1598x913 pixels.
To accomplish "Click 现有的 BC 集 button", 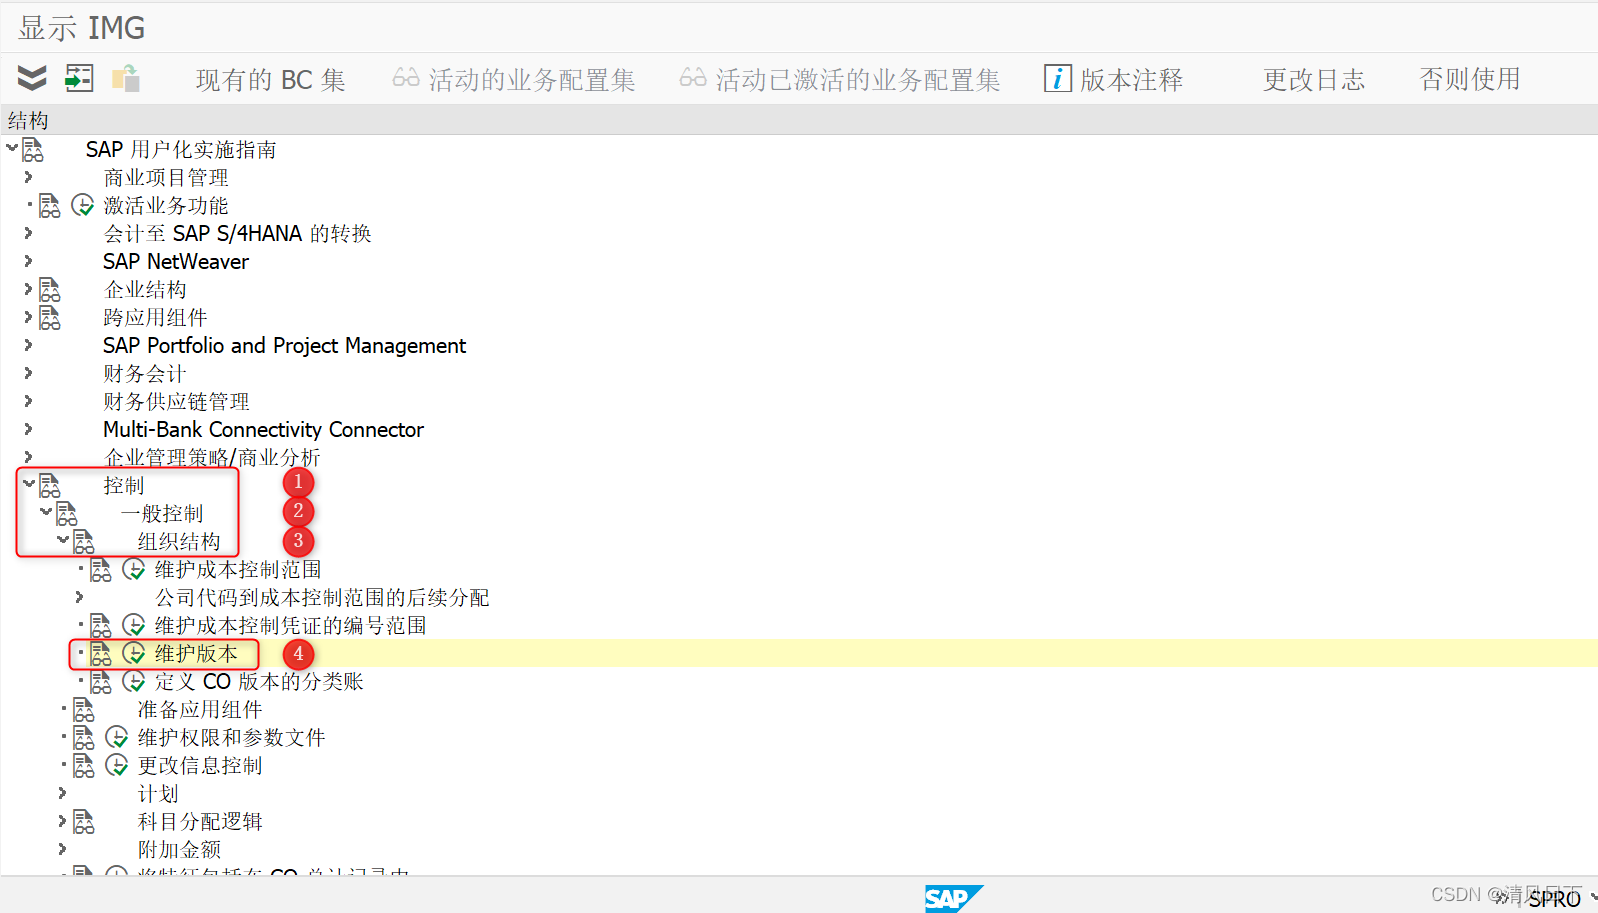I will pyautogui.click(x=270, y=80).
